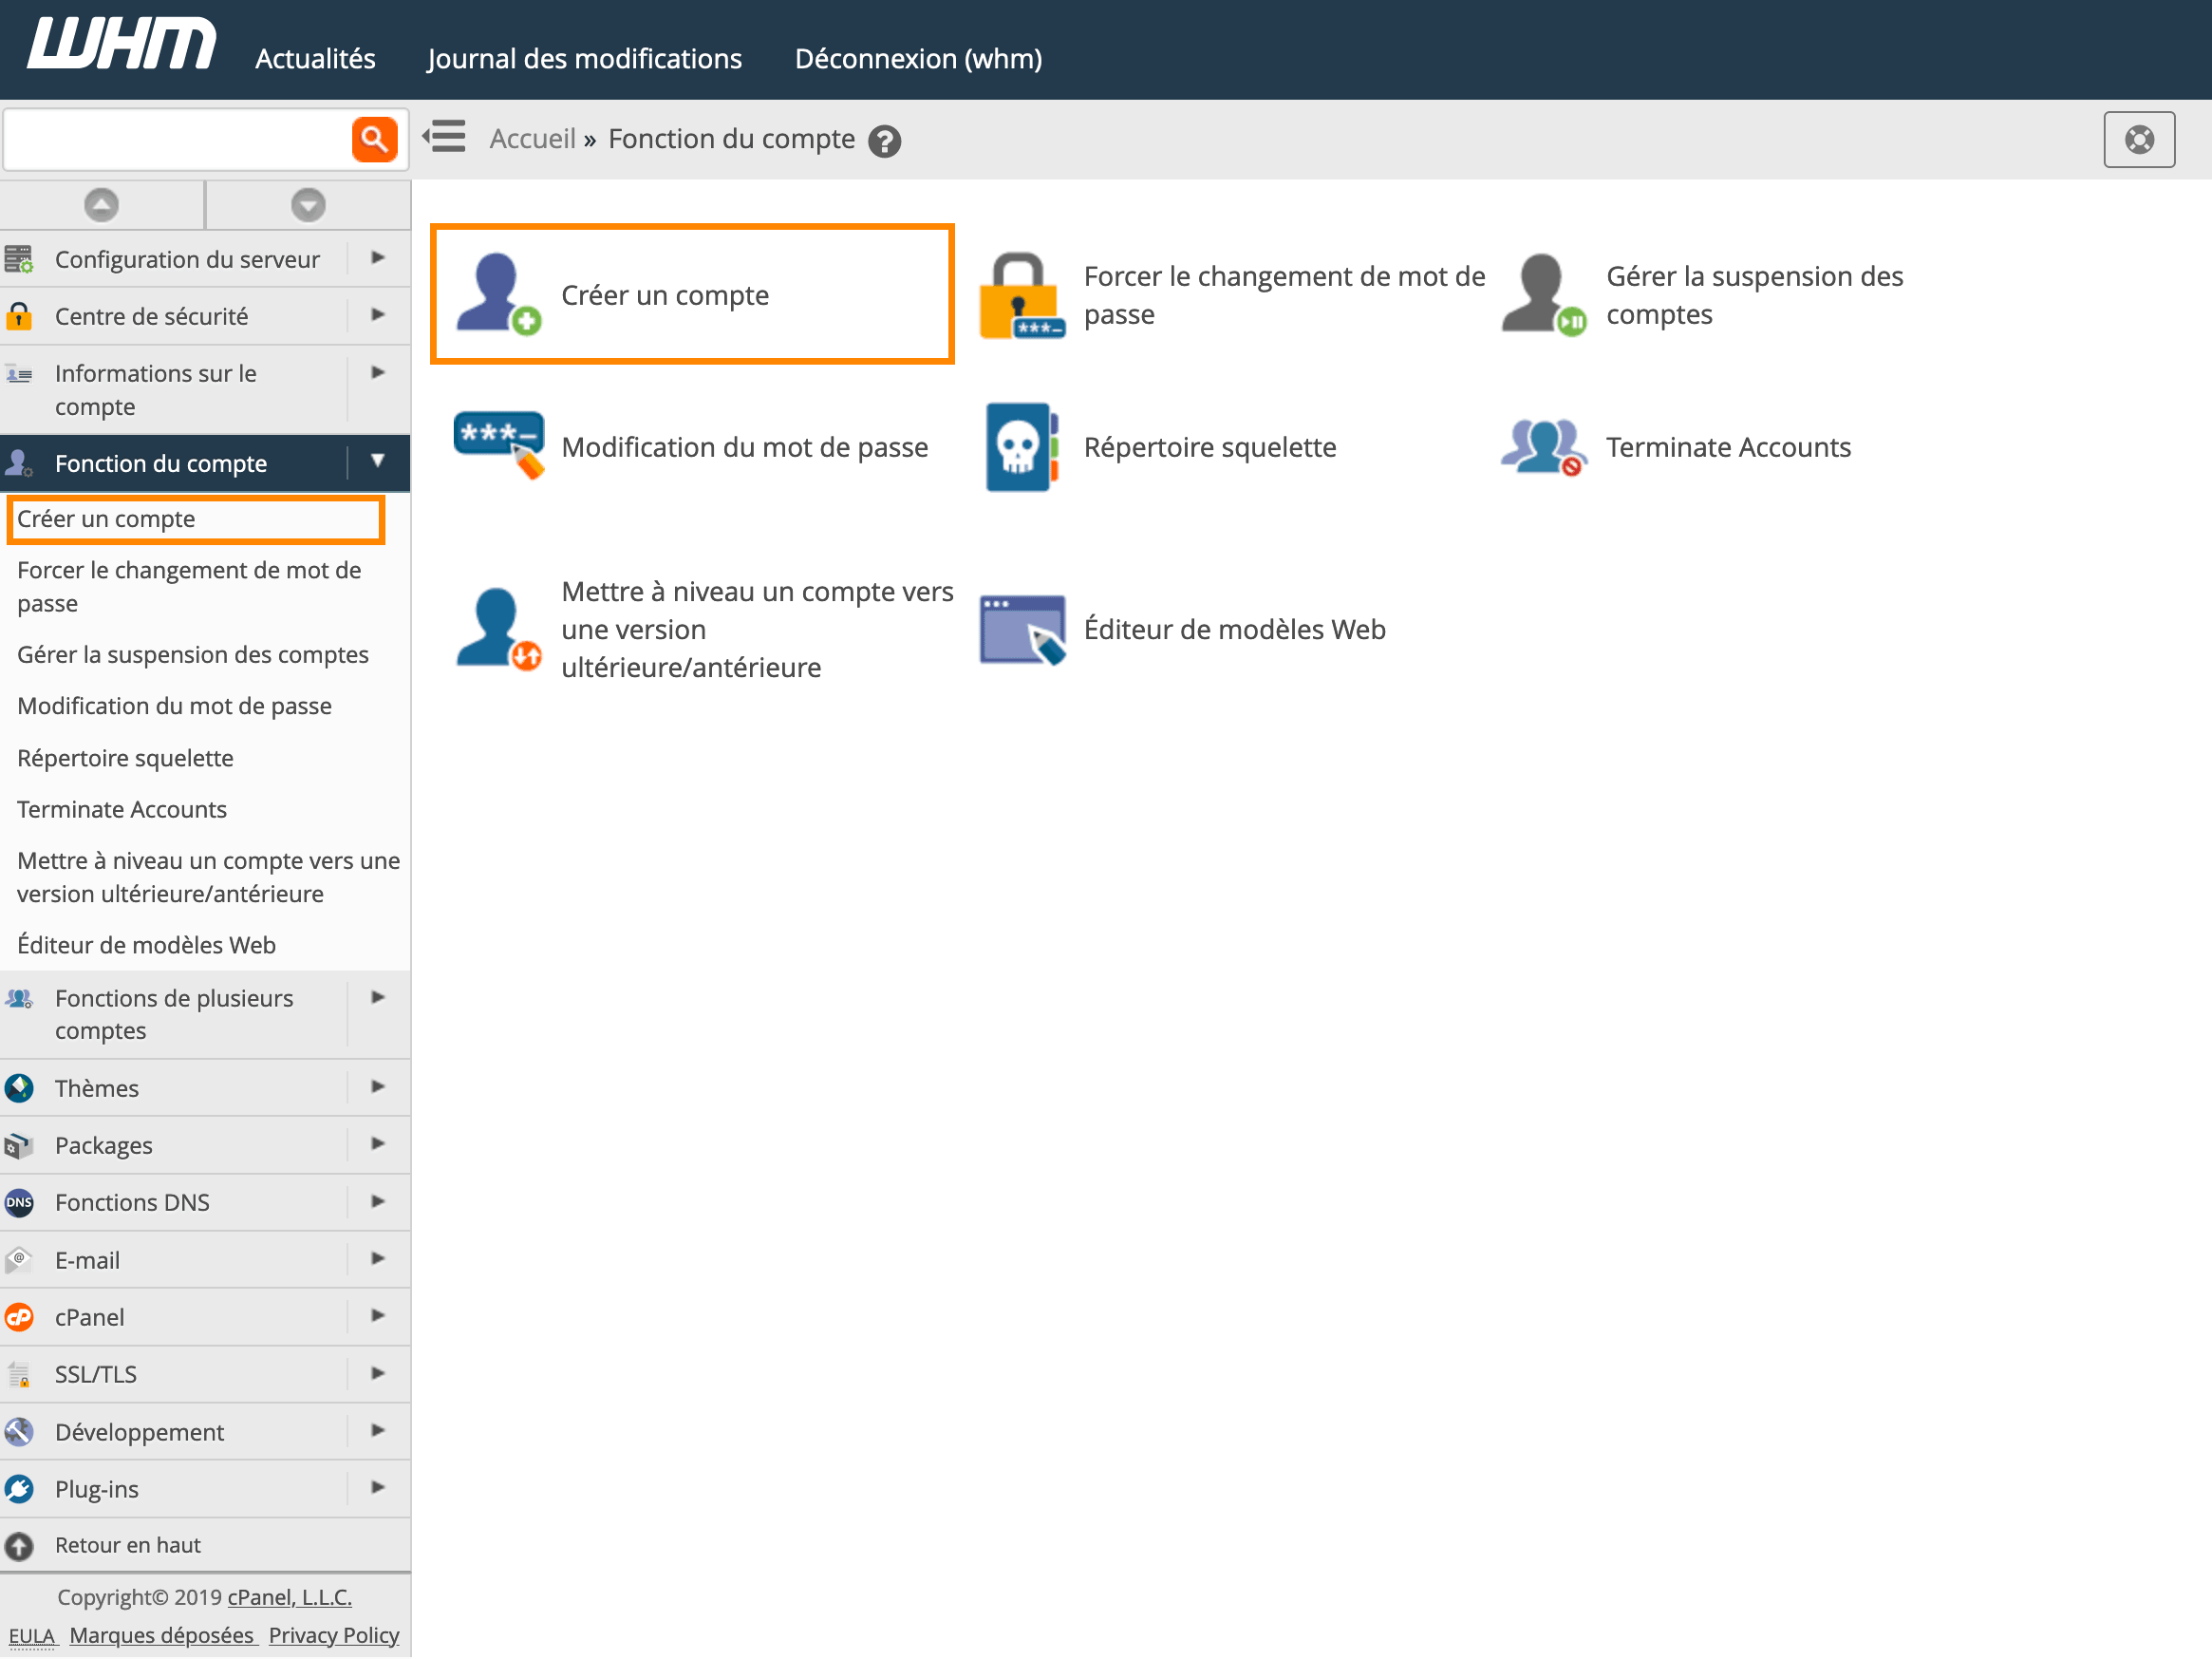Viewport: 2212px width, 1659px height.
Task: Click the Packages box icon
Action: pyautogui.click(x=19, y=1145)
